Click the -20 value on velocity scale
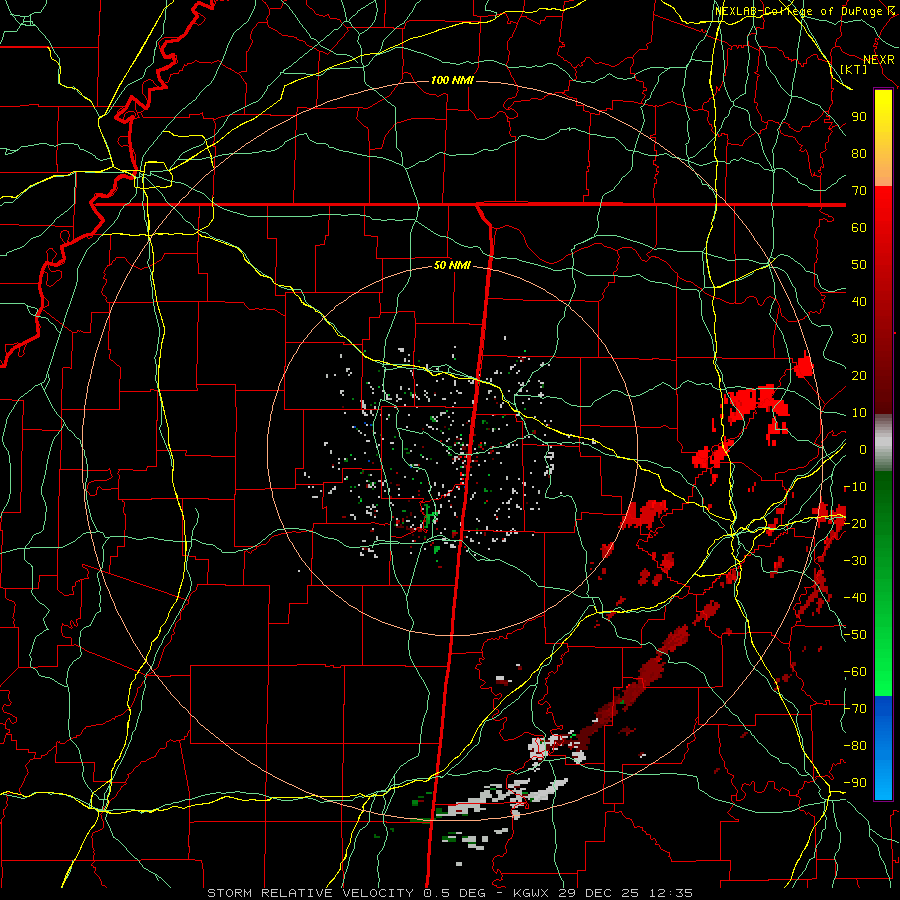Image resolution: width=900 pixels, height=900 pixels. pyautogui.click(x=855, y=523)
